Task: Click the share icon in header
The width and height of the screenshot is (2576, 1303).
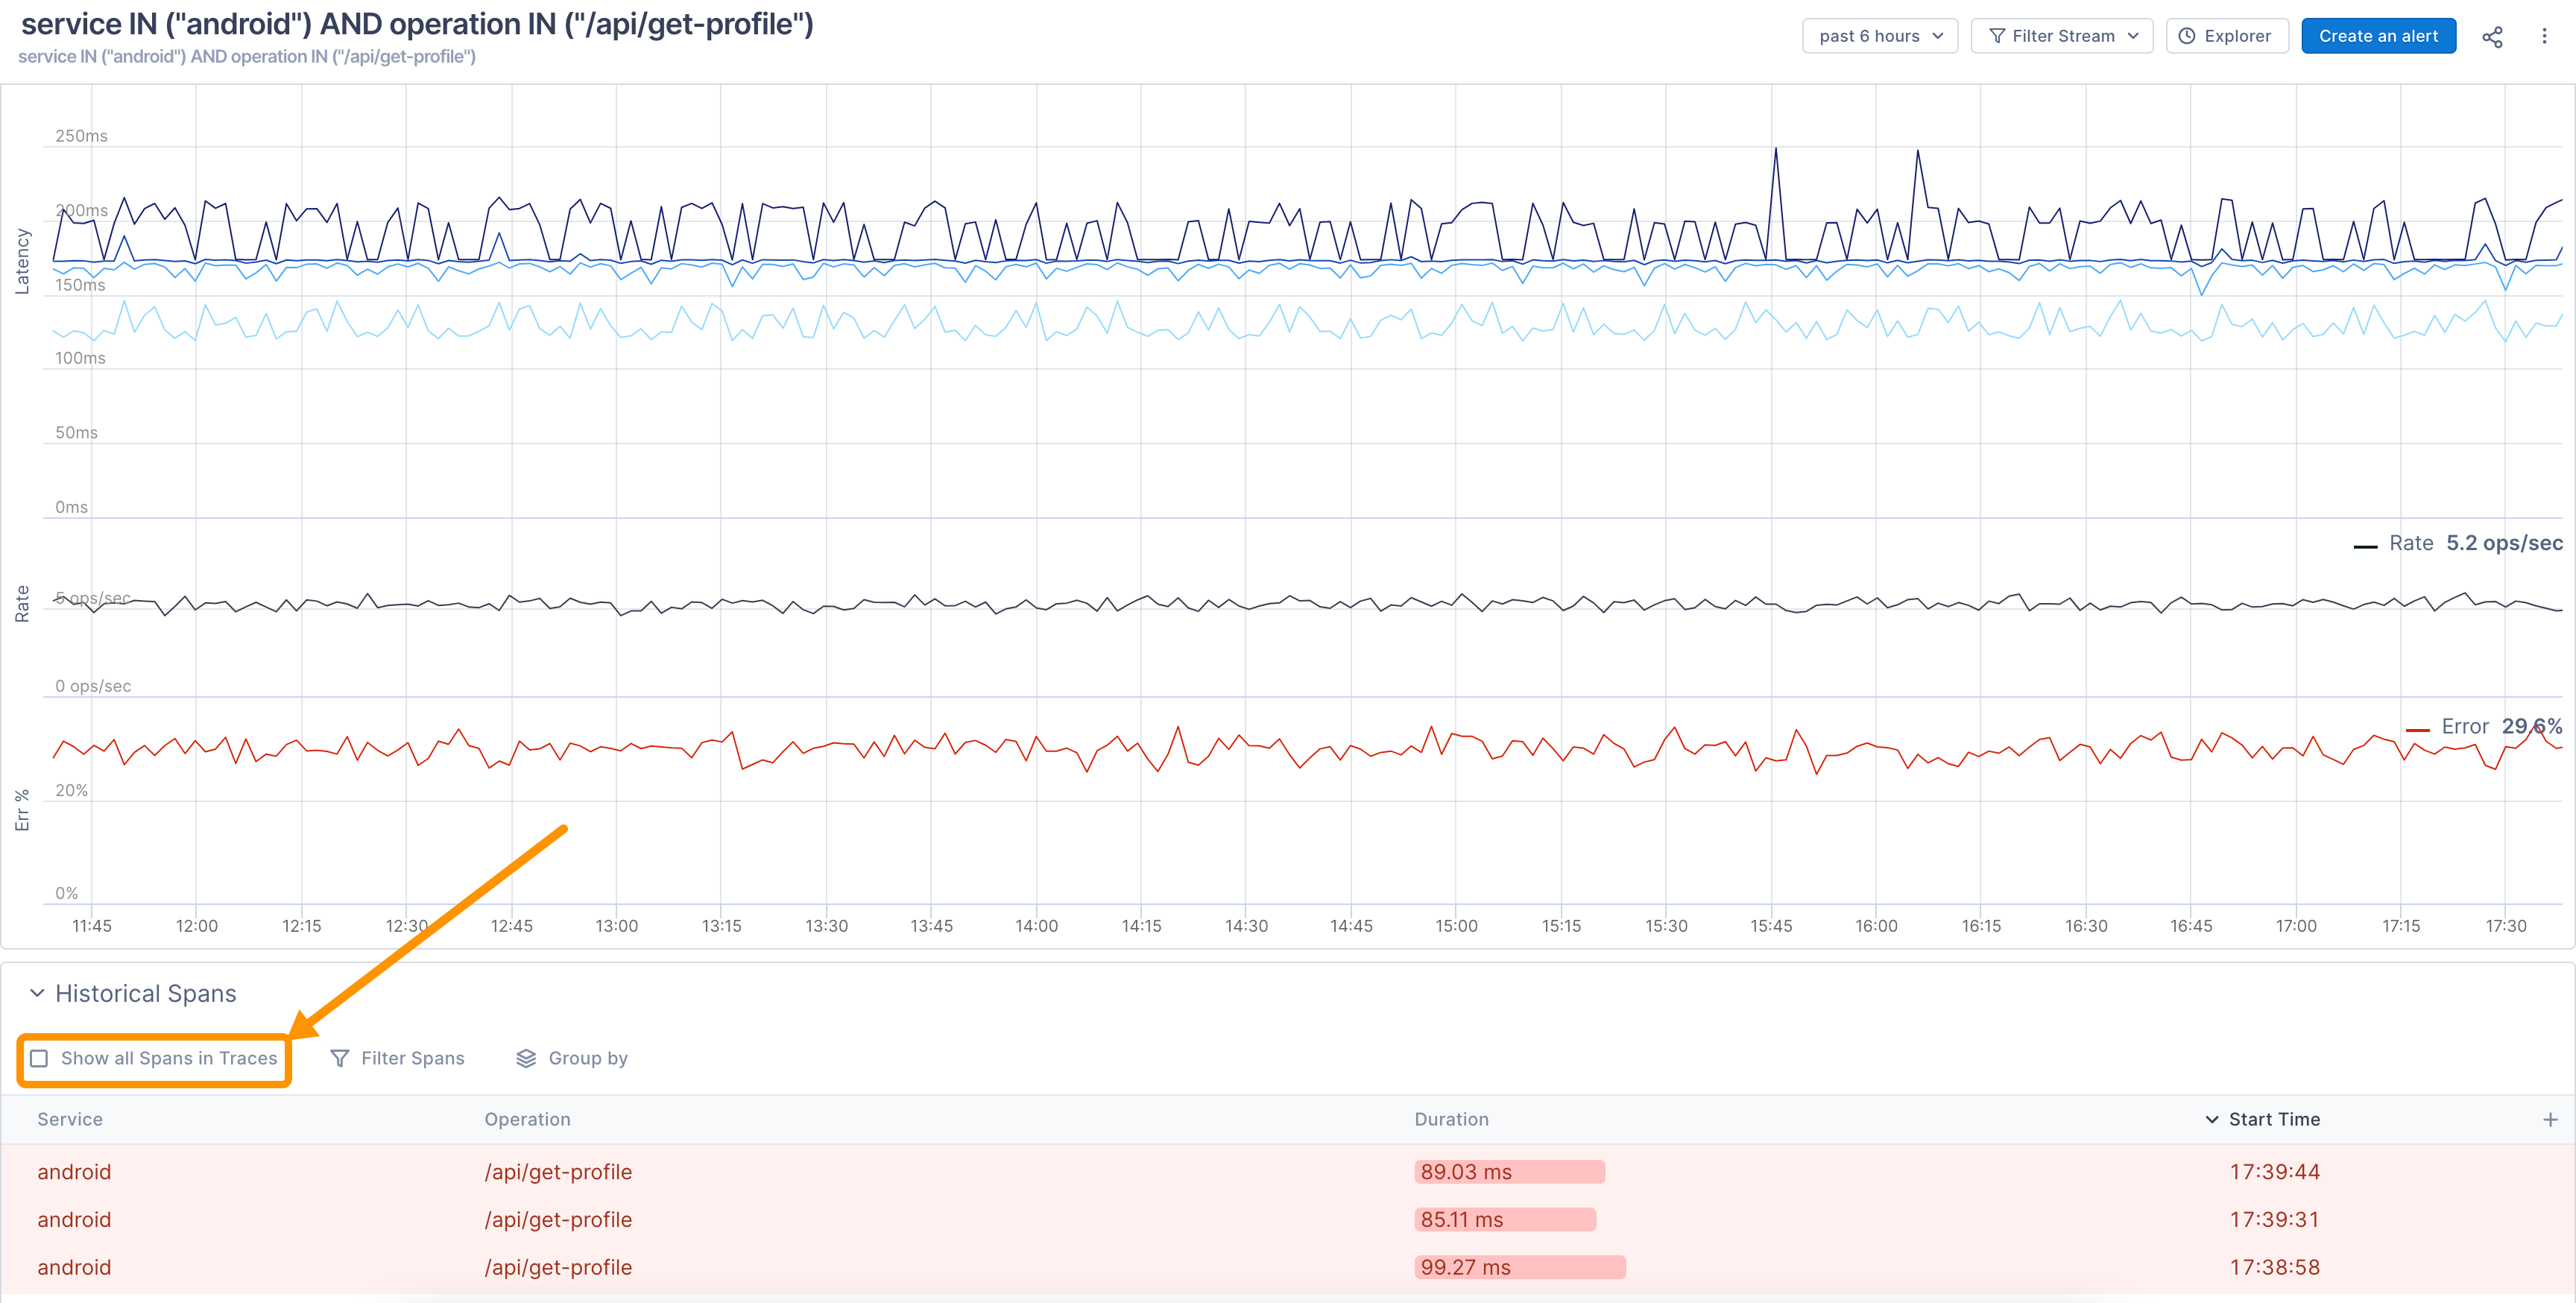Action: pos(2492,37)
